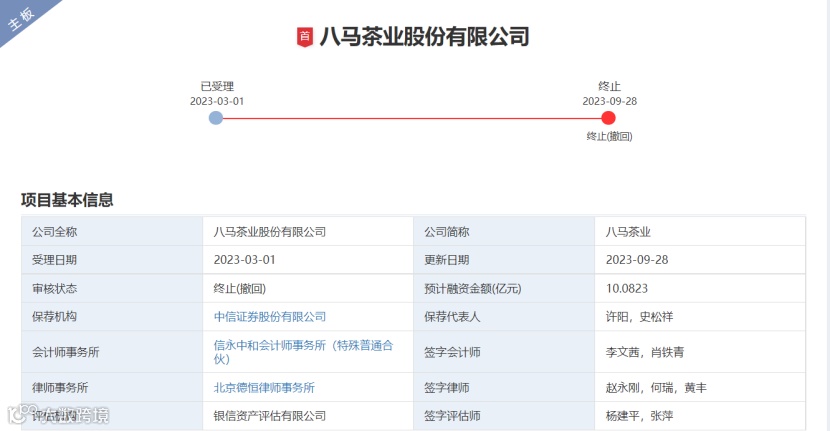Click the red 首 badge icon beside title
The image size is (830, 431).
304,37
